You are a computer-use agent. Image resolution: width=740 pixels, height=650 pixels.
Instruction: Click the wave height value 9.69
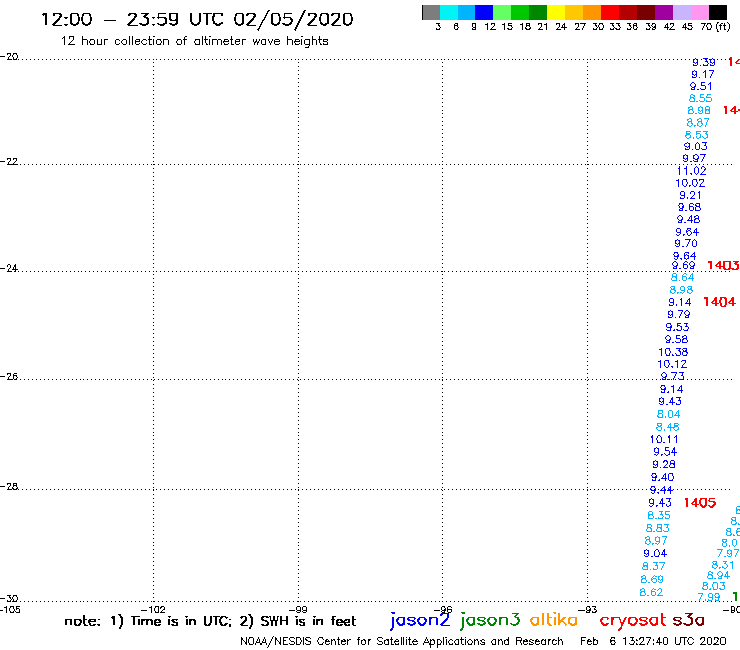pyautogui.click(x=683, y=266)
